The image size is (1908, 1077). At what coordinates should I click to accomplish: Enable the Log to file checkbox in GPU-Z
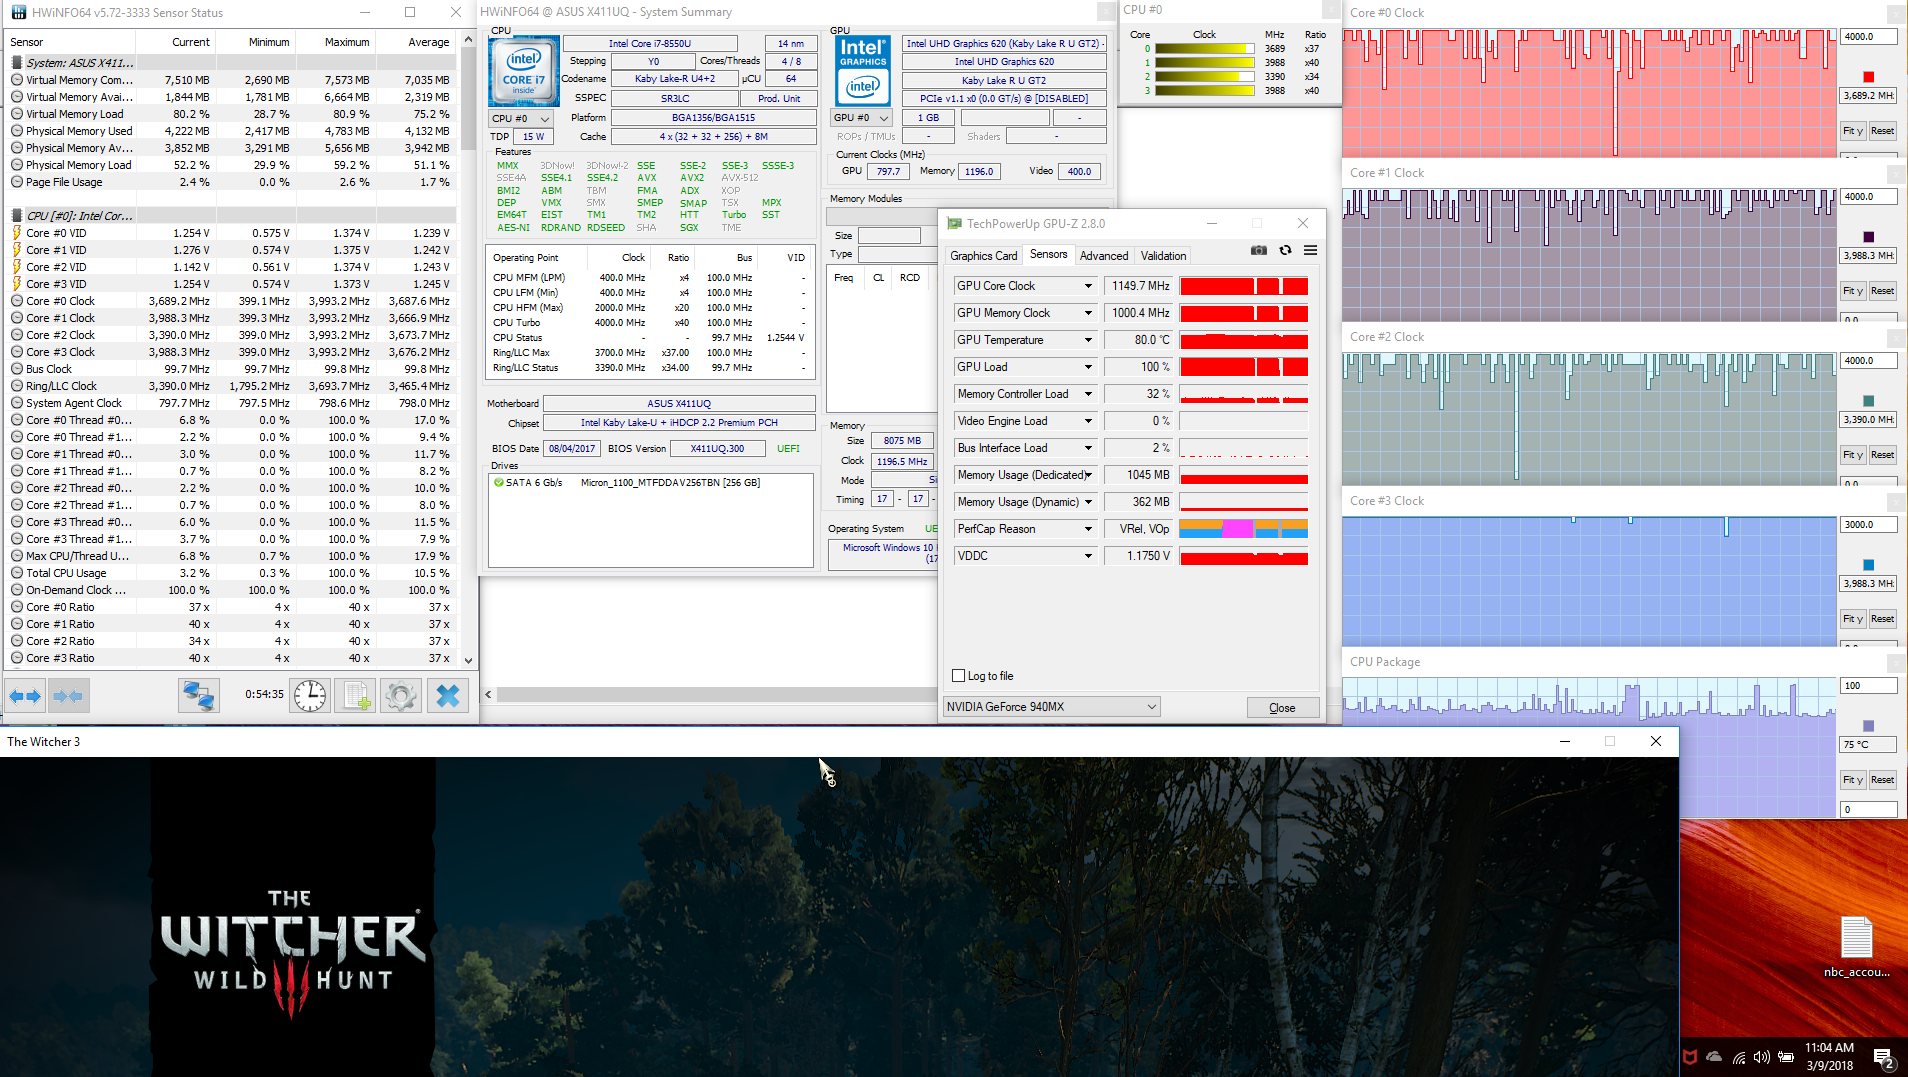pyautogui.click(x=958, y=676)
